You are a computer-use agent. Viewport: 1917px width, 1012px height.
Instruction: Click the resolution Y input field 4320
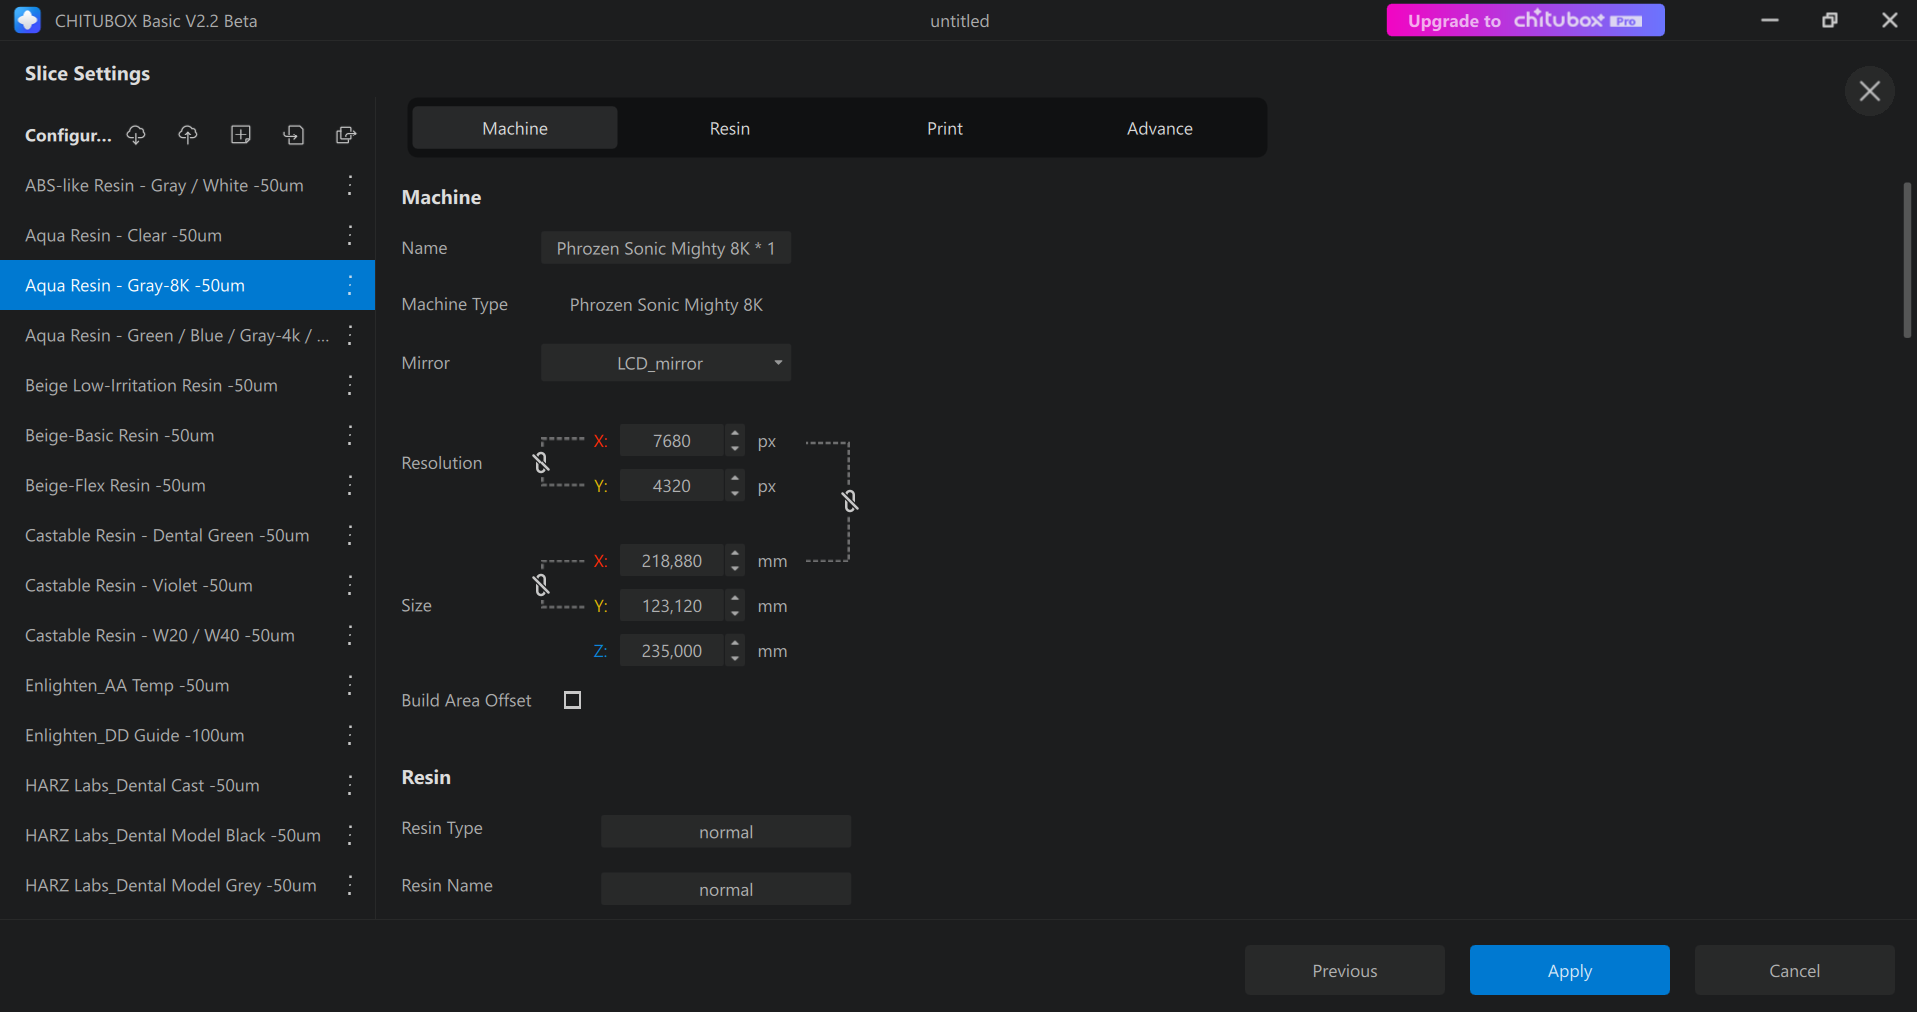coord(672,486)
